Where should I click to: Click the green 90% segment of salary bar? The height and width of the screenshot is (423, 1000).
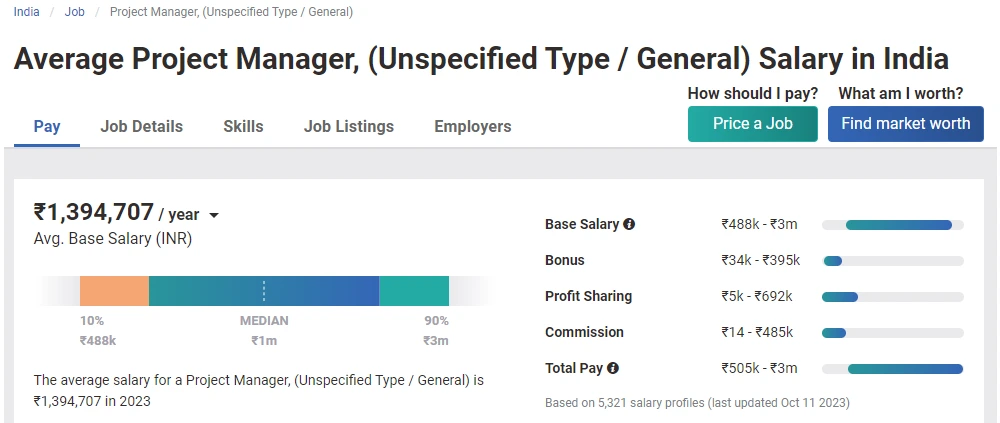click(x=414, y=291)
